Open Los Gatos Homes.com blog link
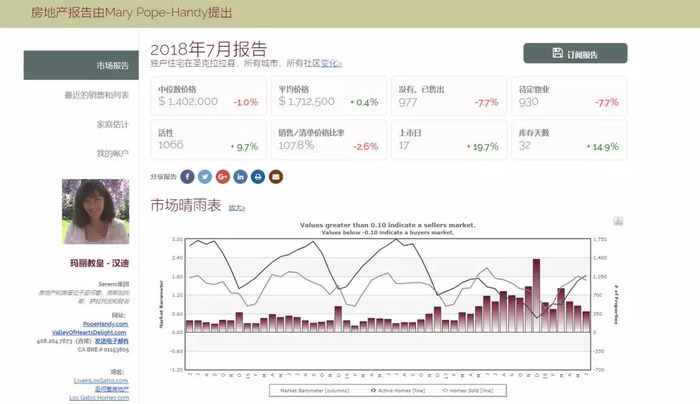Screen dimensions: 700x404 coord(99,397)
